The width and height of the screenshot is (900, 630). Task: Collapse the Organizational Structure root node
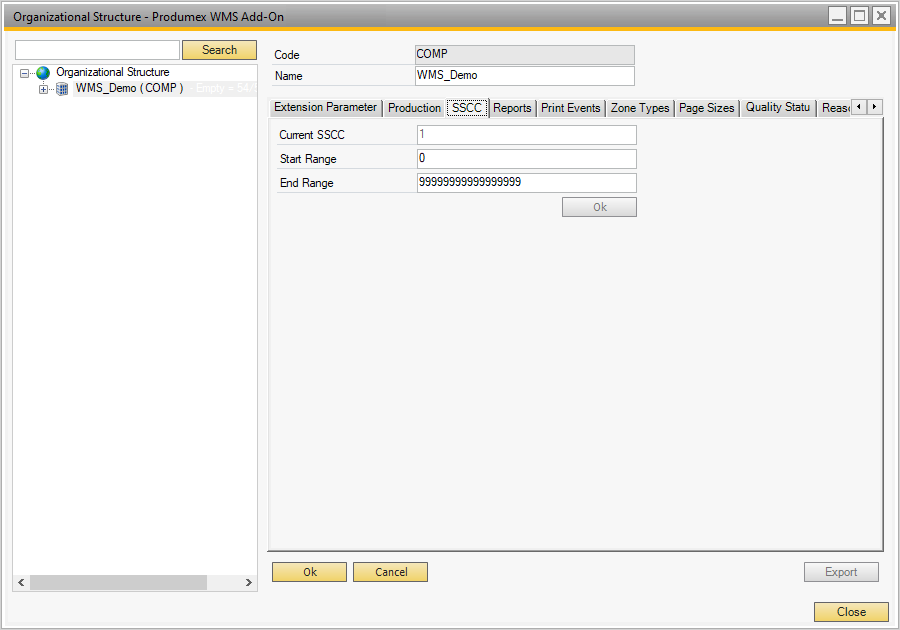pyautogui.click(x=25, y=73)
